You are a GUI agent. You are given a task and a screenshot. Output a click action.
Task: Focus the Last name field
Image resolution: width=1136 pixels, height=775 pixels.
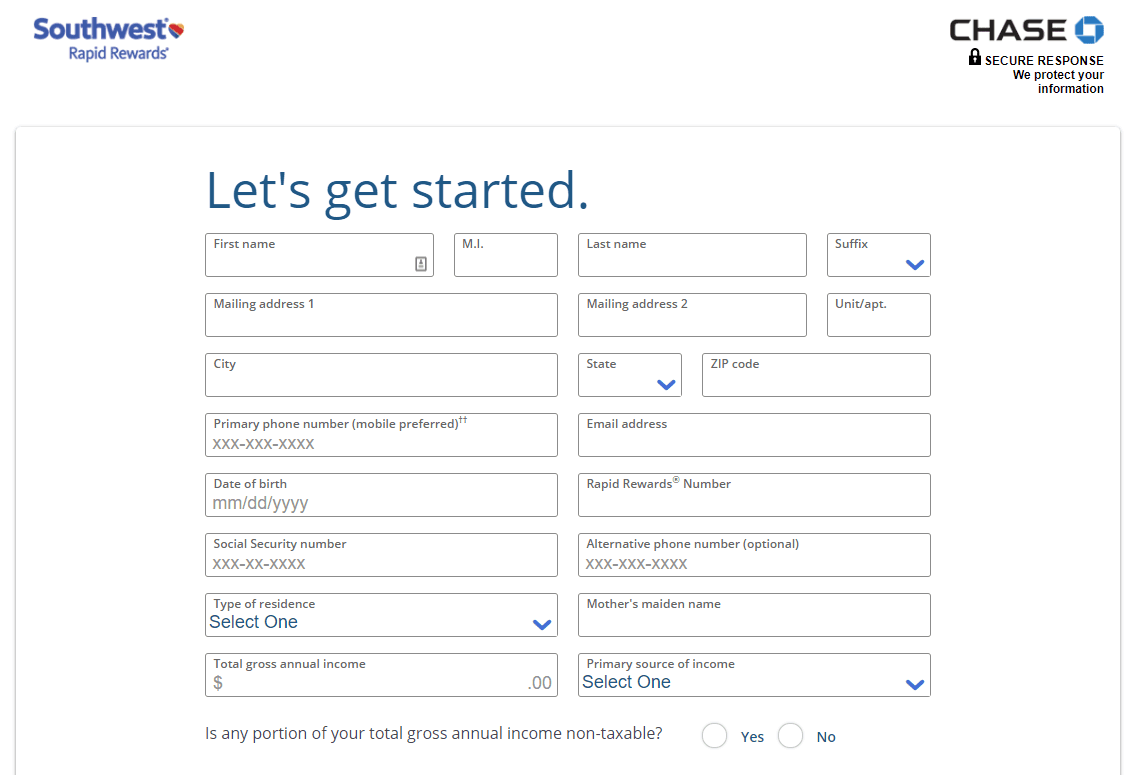pos(692,255)
